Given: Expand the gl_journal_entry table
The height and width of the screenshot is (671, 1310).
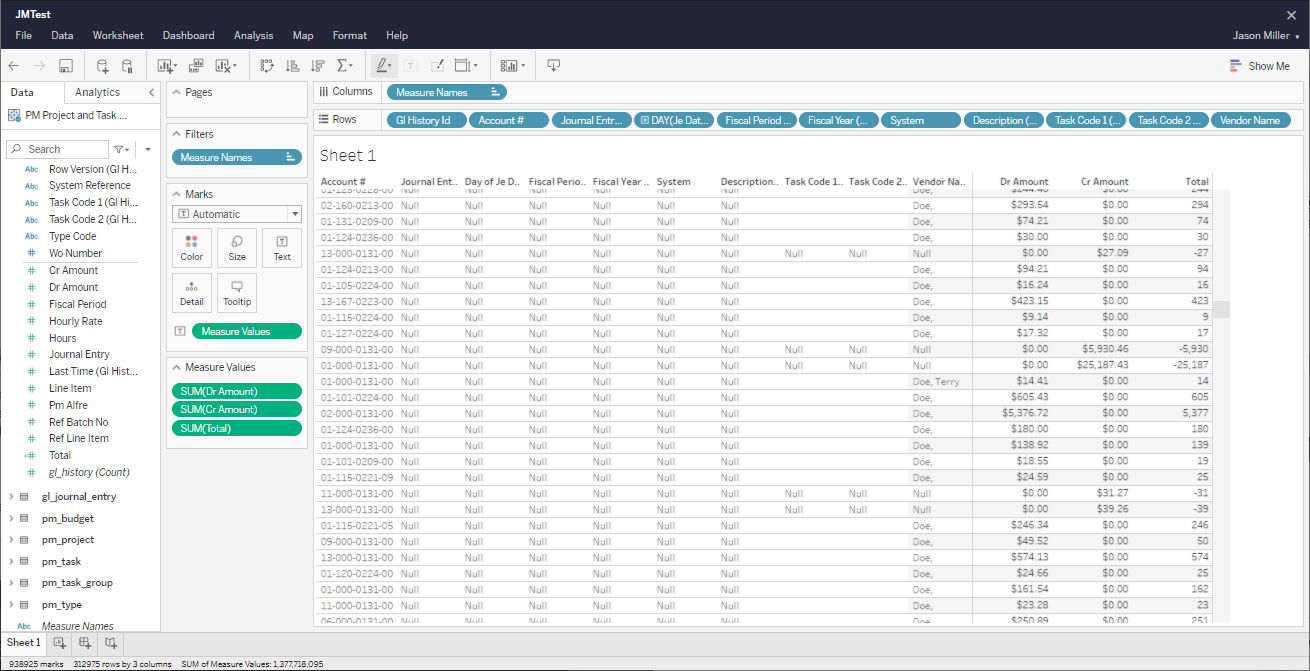Looking at the screenshot, I should [x=11, y=496].
